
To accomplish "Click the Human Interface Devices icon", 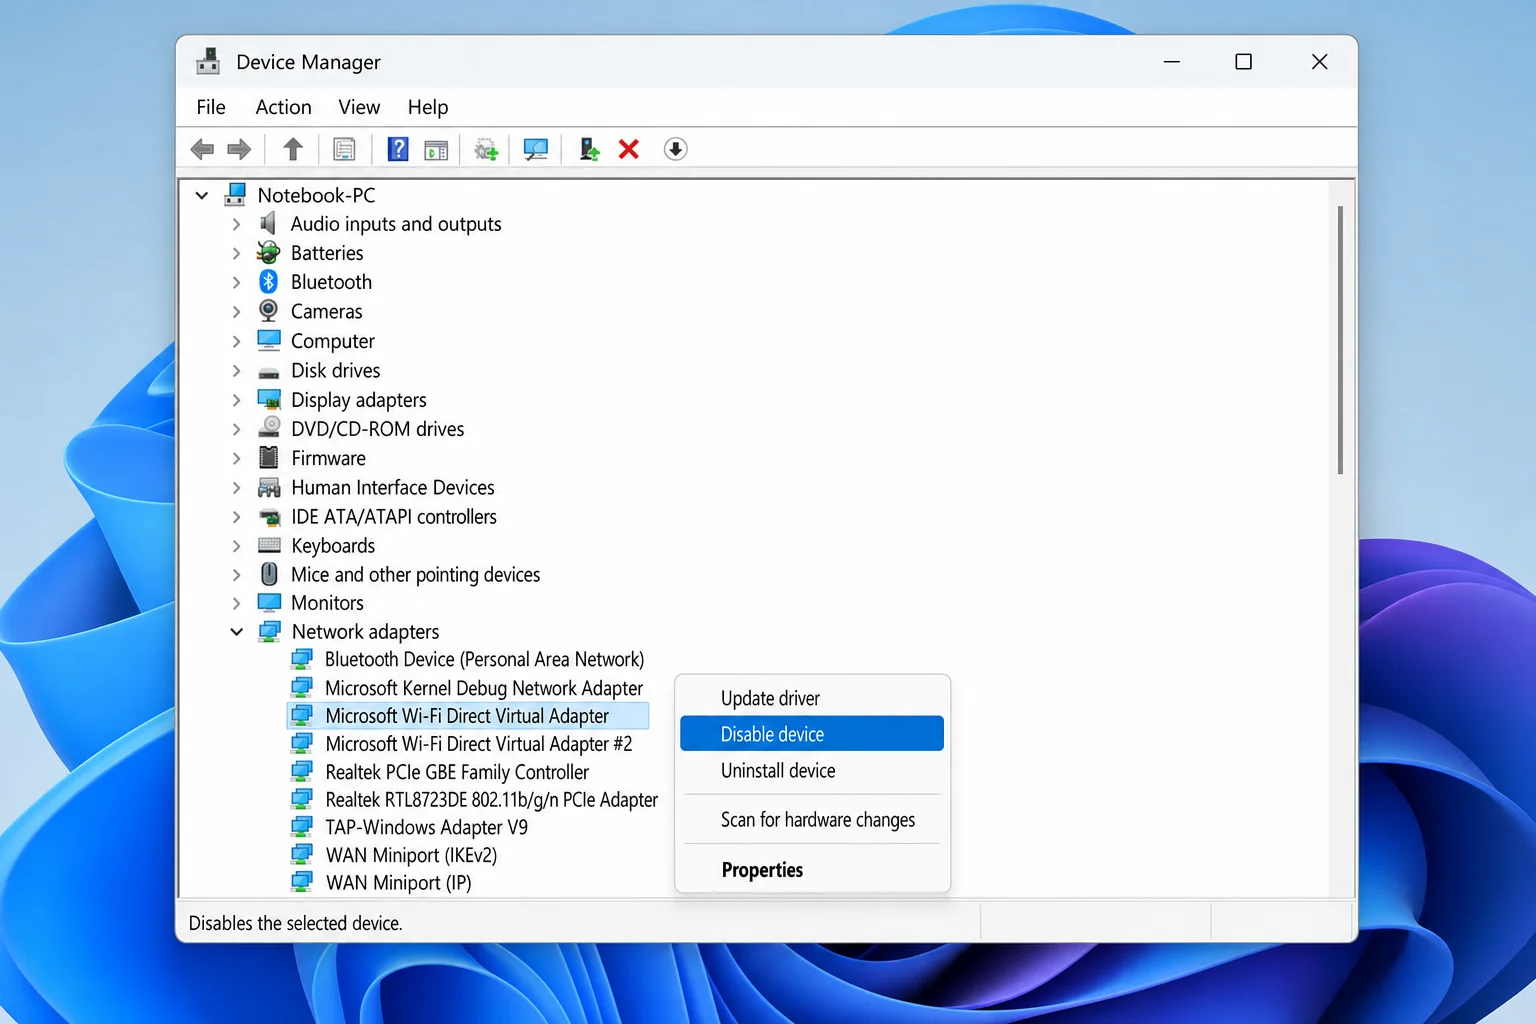I will pos(269,488).
